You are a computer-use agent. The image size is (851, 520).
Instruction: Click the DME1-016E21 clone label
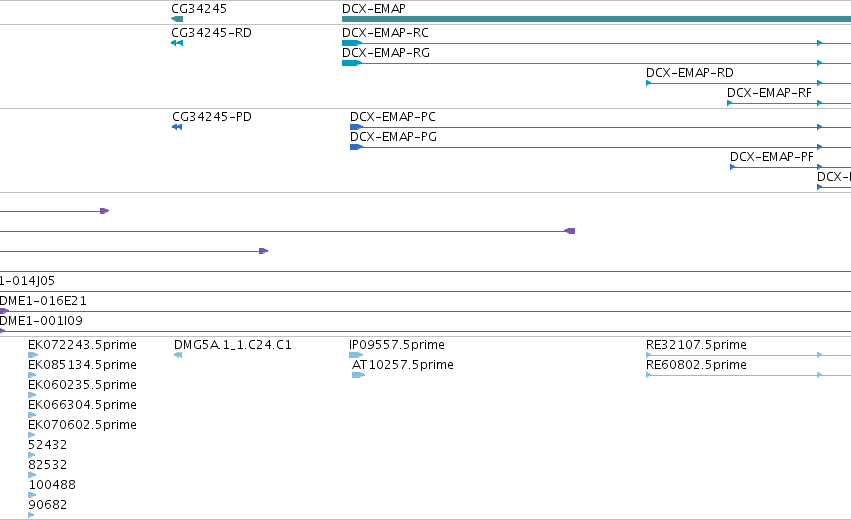click(43, 301)
